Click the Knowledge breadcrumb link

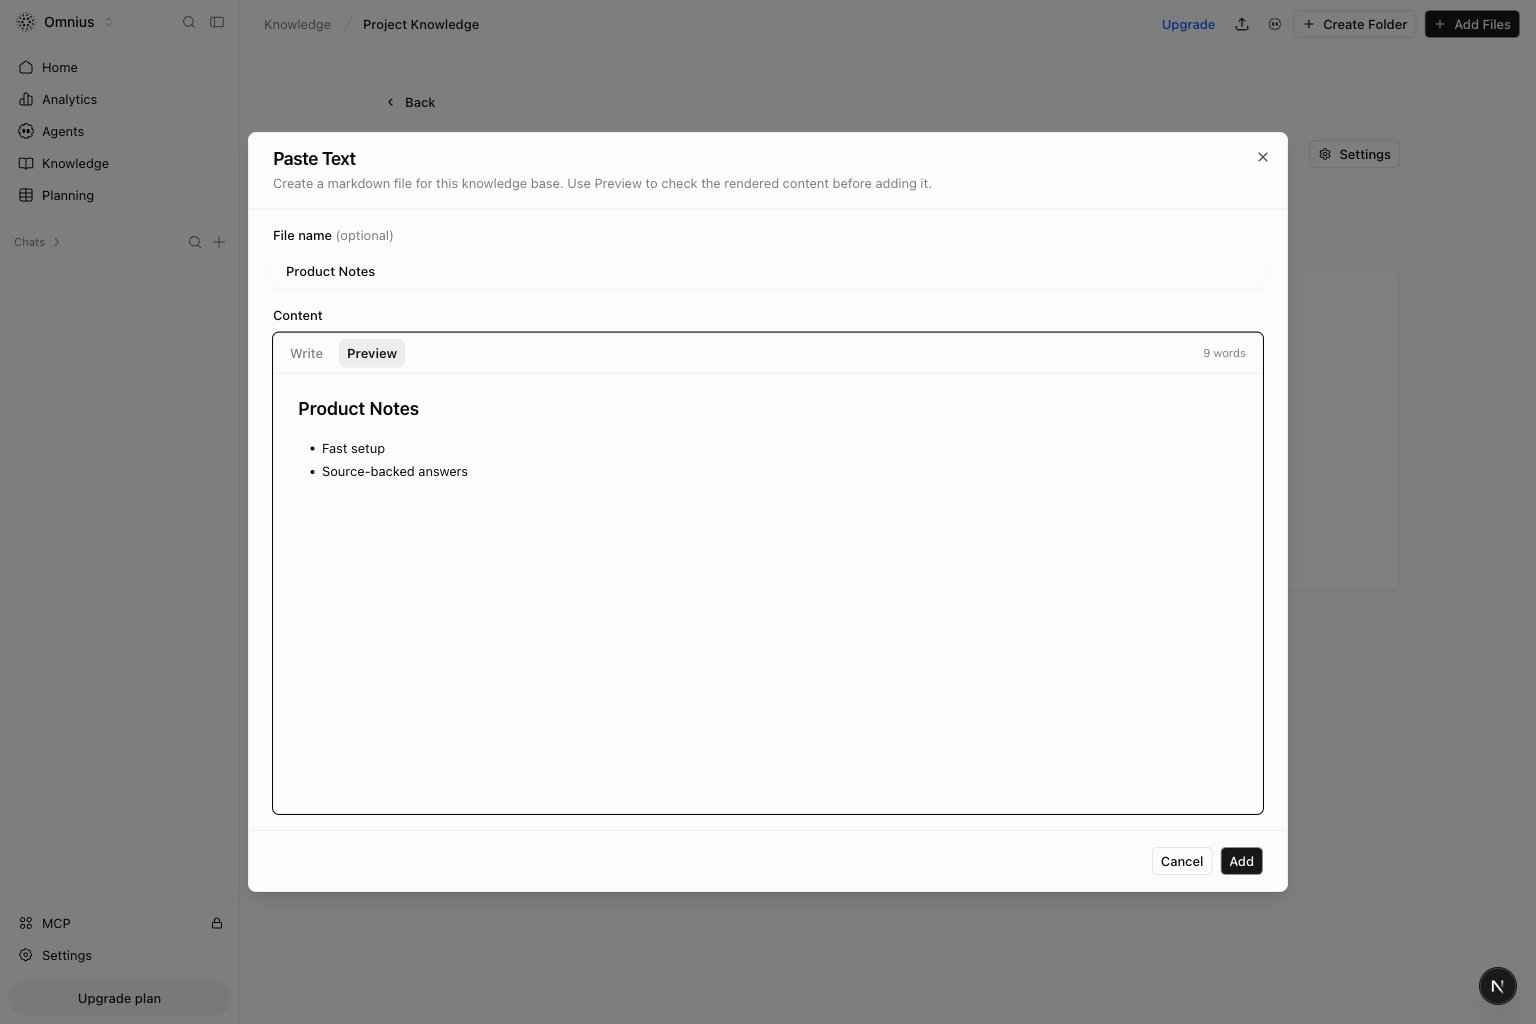pos(297,24)
